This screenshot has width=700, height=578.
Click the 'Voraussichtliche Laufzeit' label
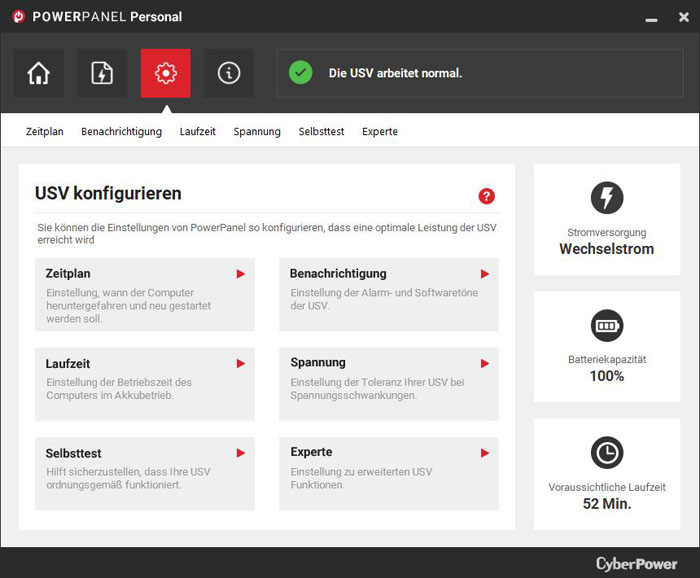[x=607, y=487]
